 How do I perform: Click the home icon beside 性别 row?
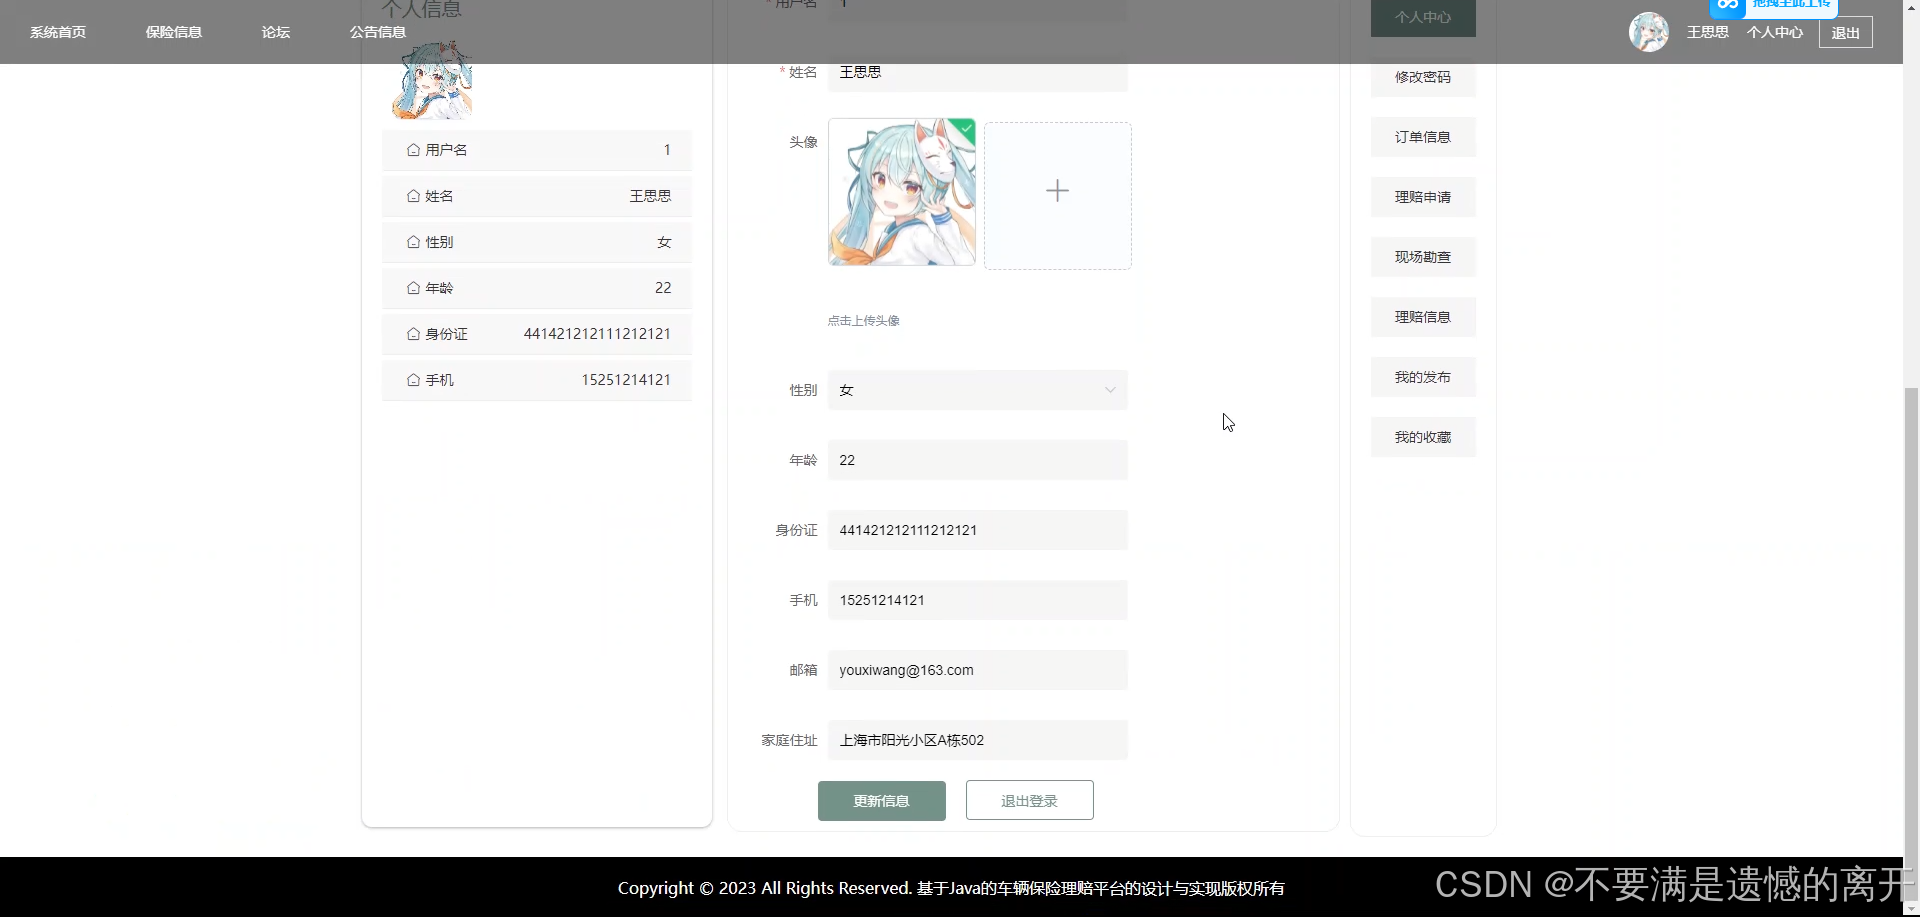413,242
